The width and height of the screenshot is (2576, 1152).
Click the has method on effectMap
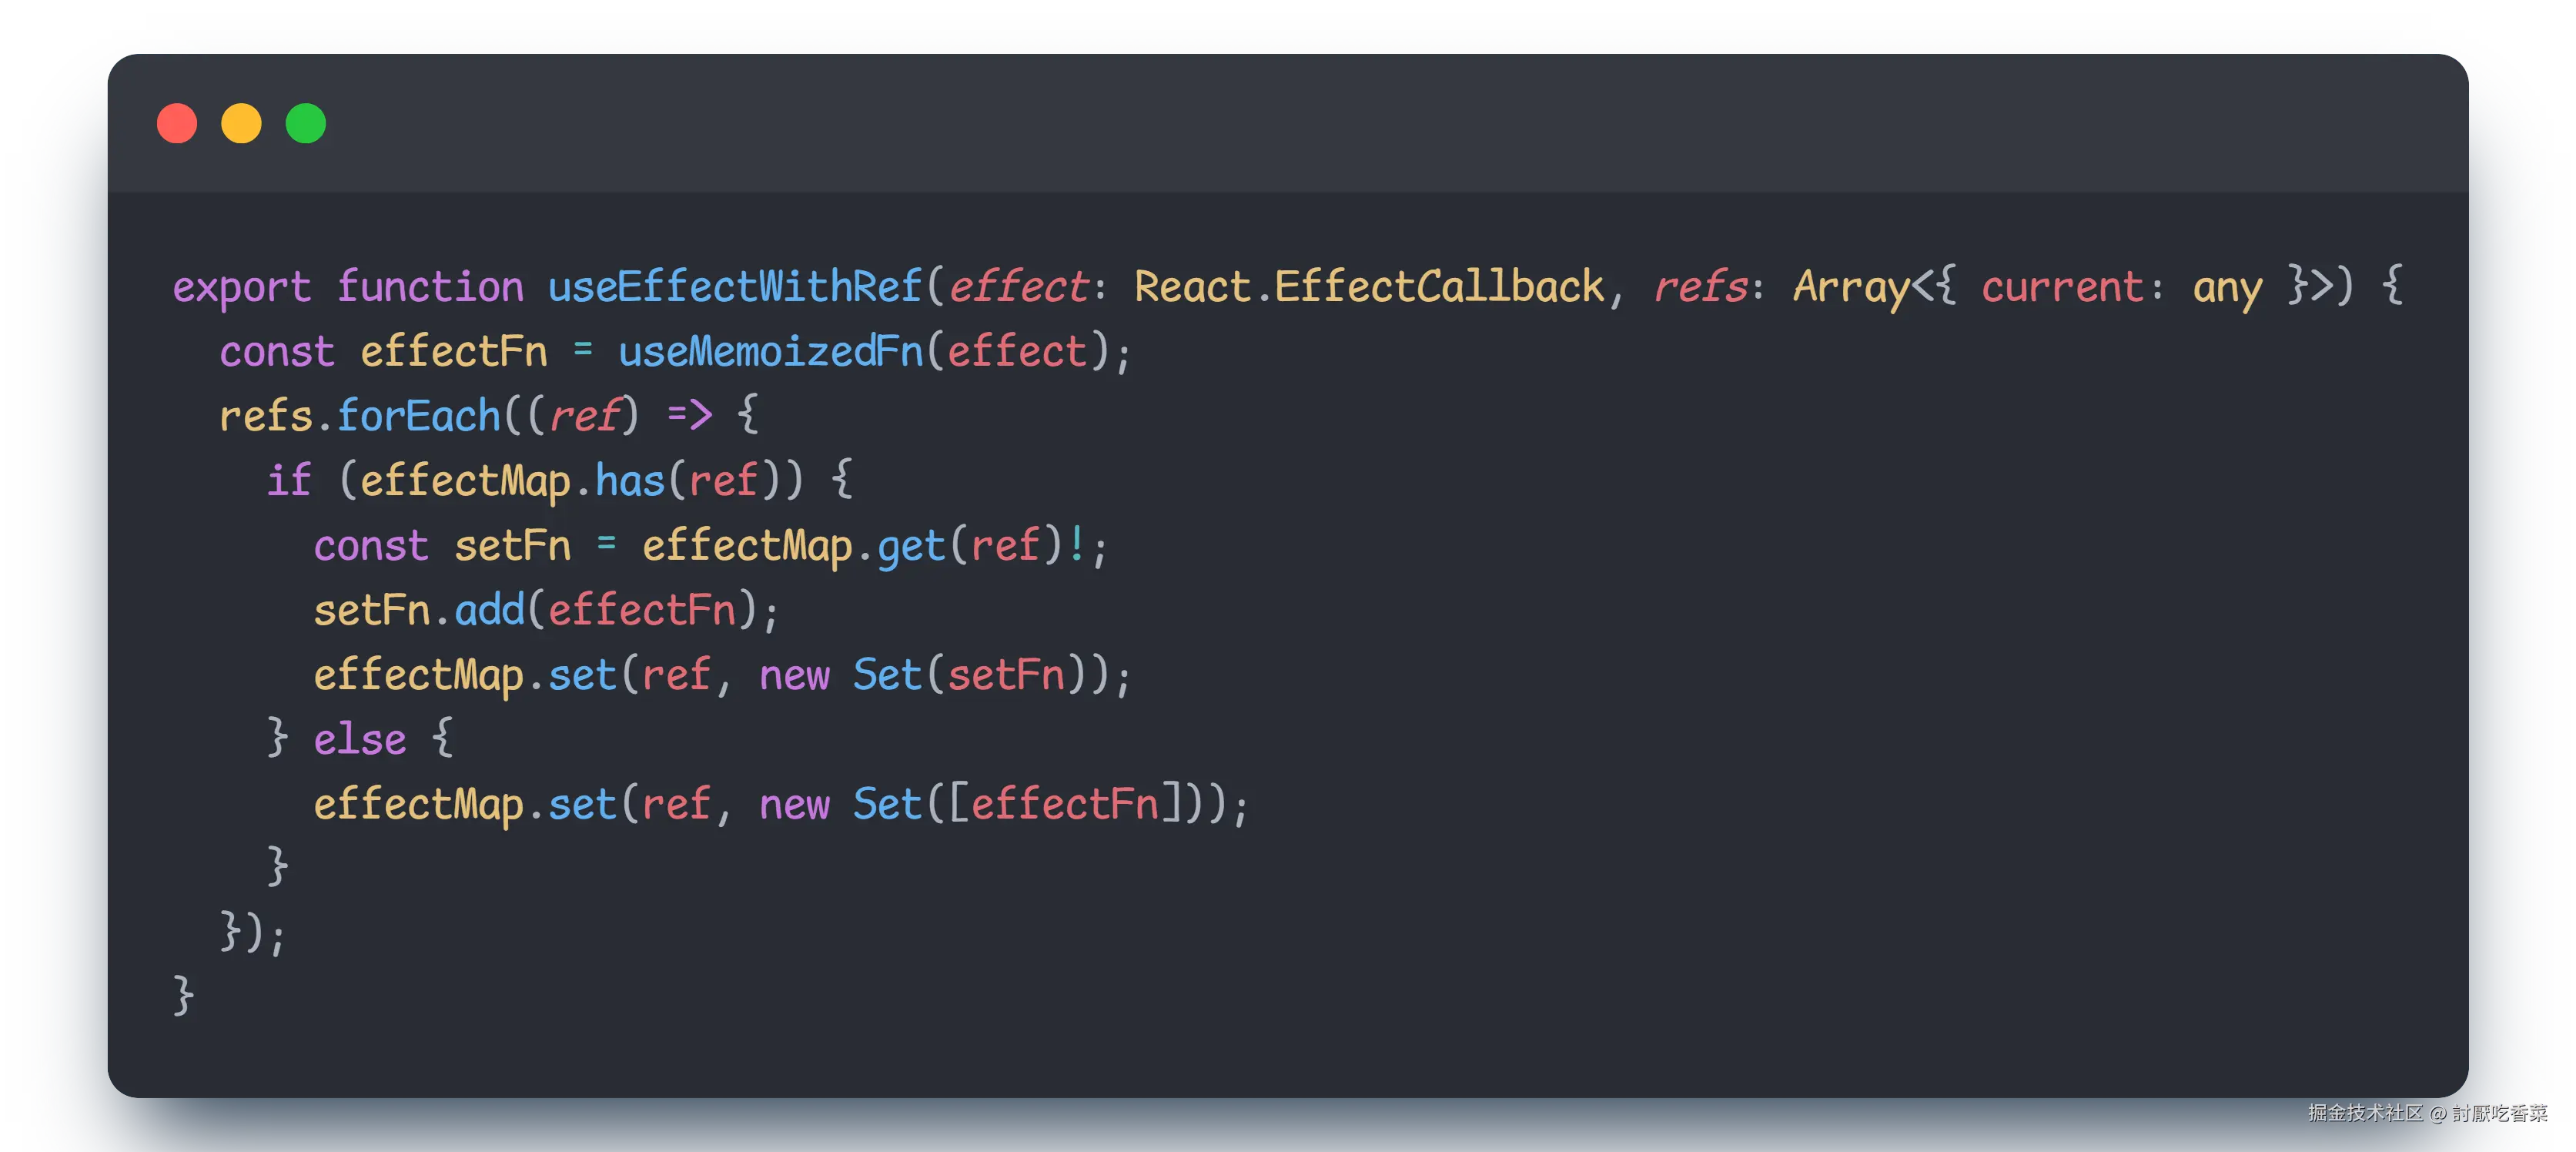tap(630, 481)
